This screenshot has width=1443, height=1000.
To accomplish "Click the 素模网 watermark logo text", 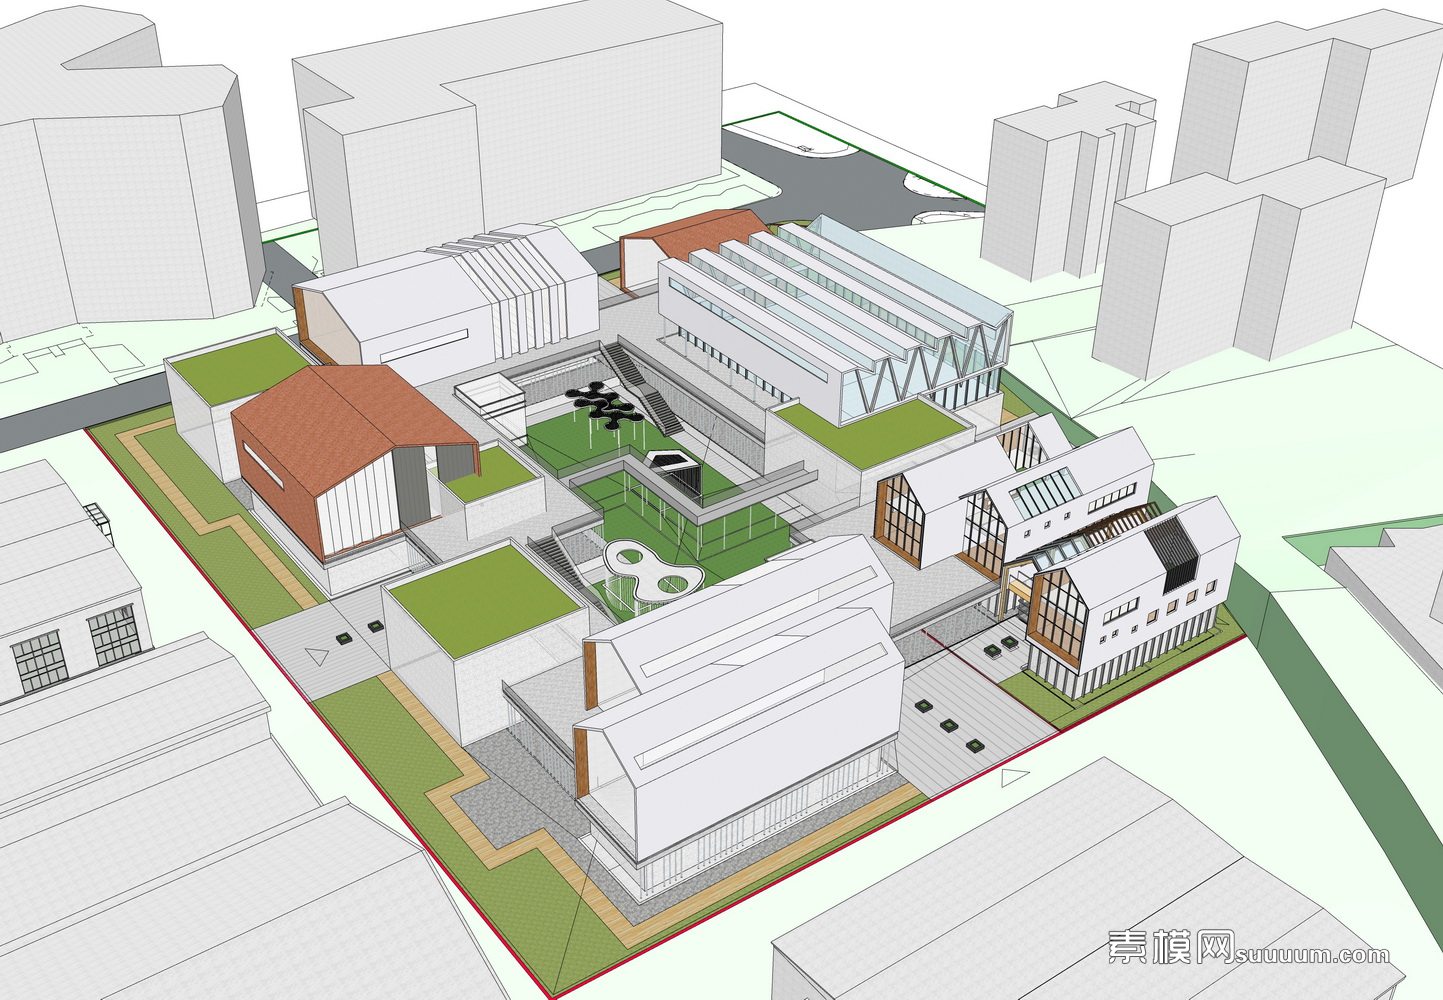I will click(1169, 946).
